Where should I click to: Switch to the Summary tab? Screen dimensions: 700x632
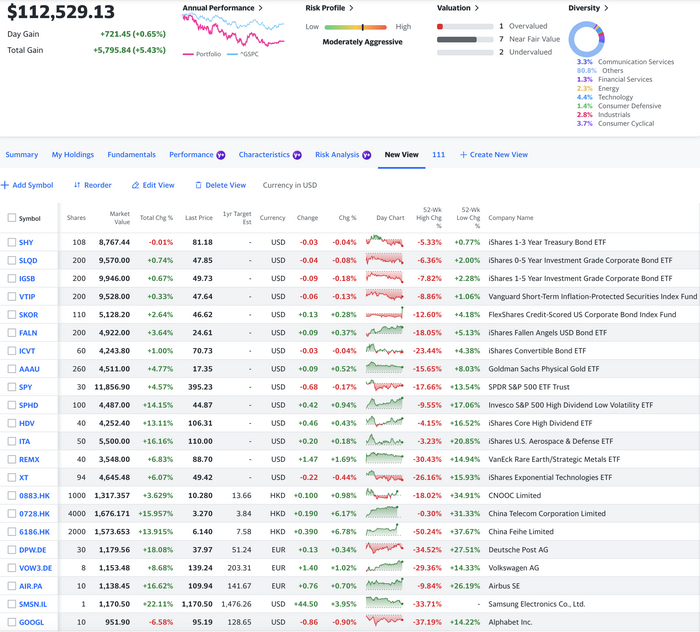[x=21, y=154]
